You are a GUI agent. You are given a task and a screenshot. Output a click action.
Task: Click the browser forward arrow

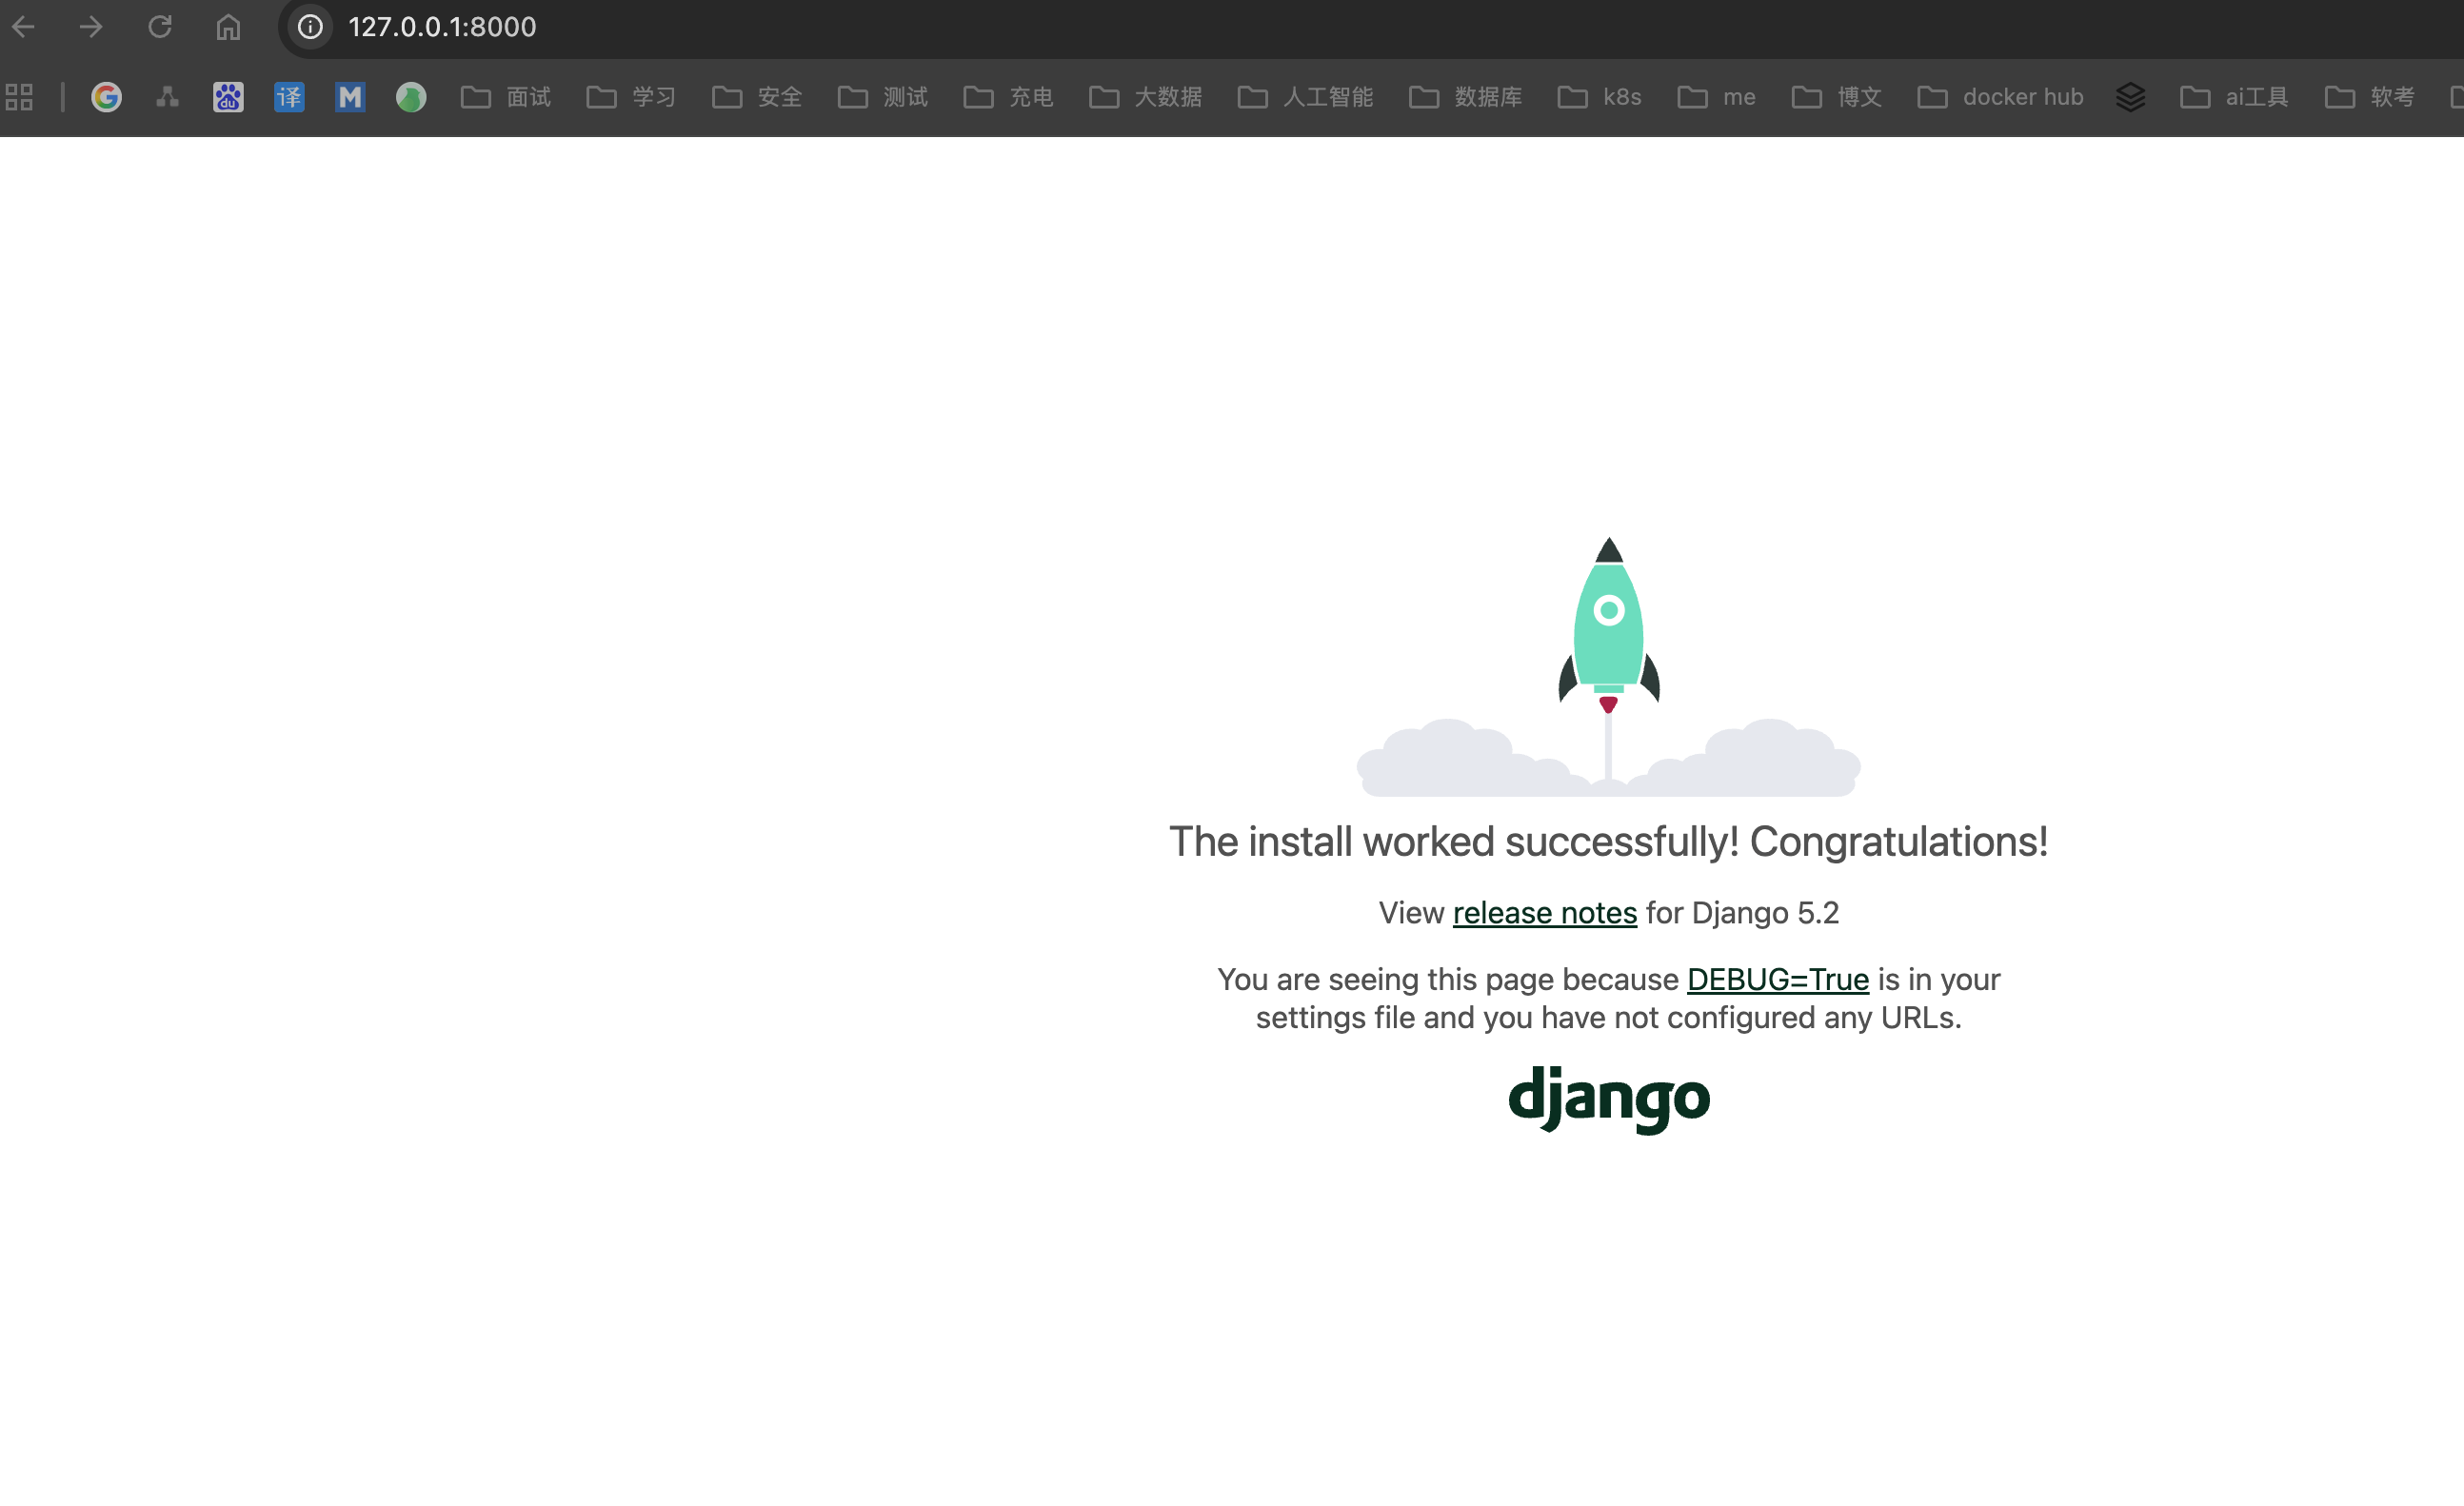tap(91, 27)
